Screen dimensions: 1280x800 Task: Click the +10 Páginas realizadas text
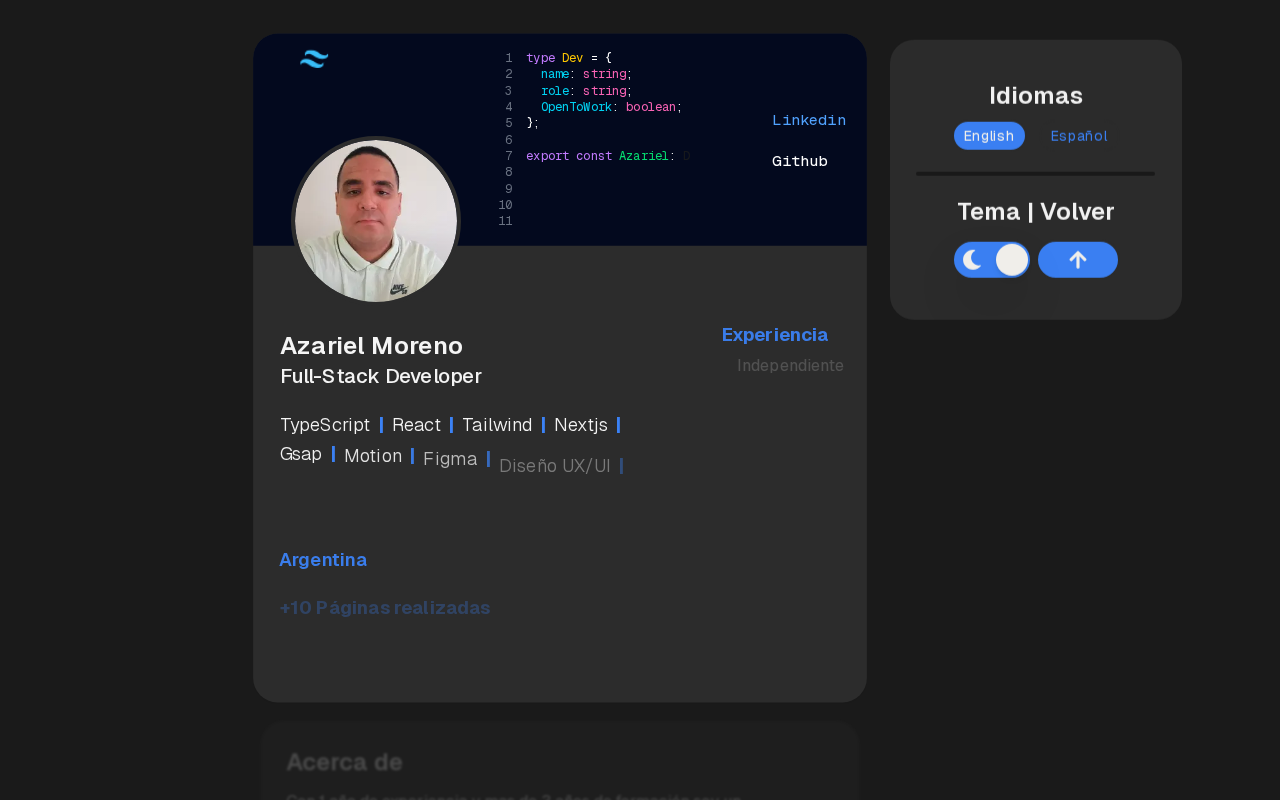click(385, 608)
